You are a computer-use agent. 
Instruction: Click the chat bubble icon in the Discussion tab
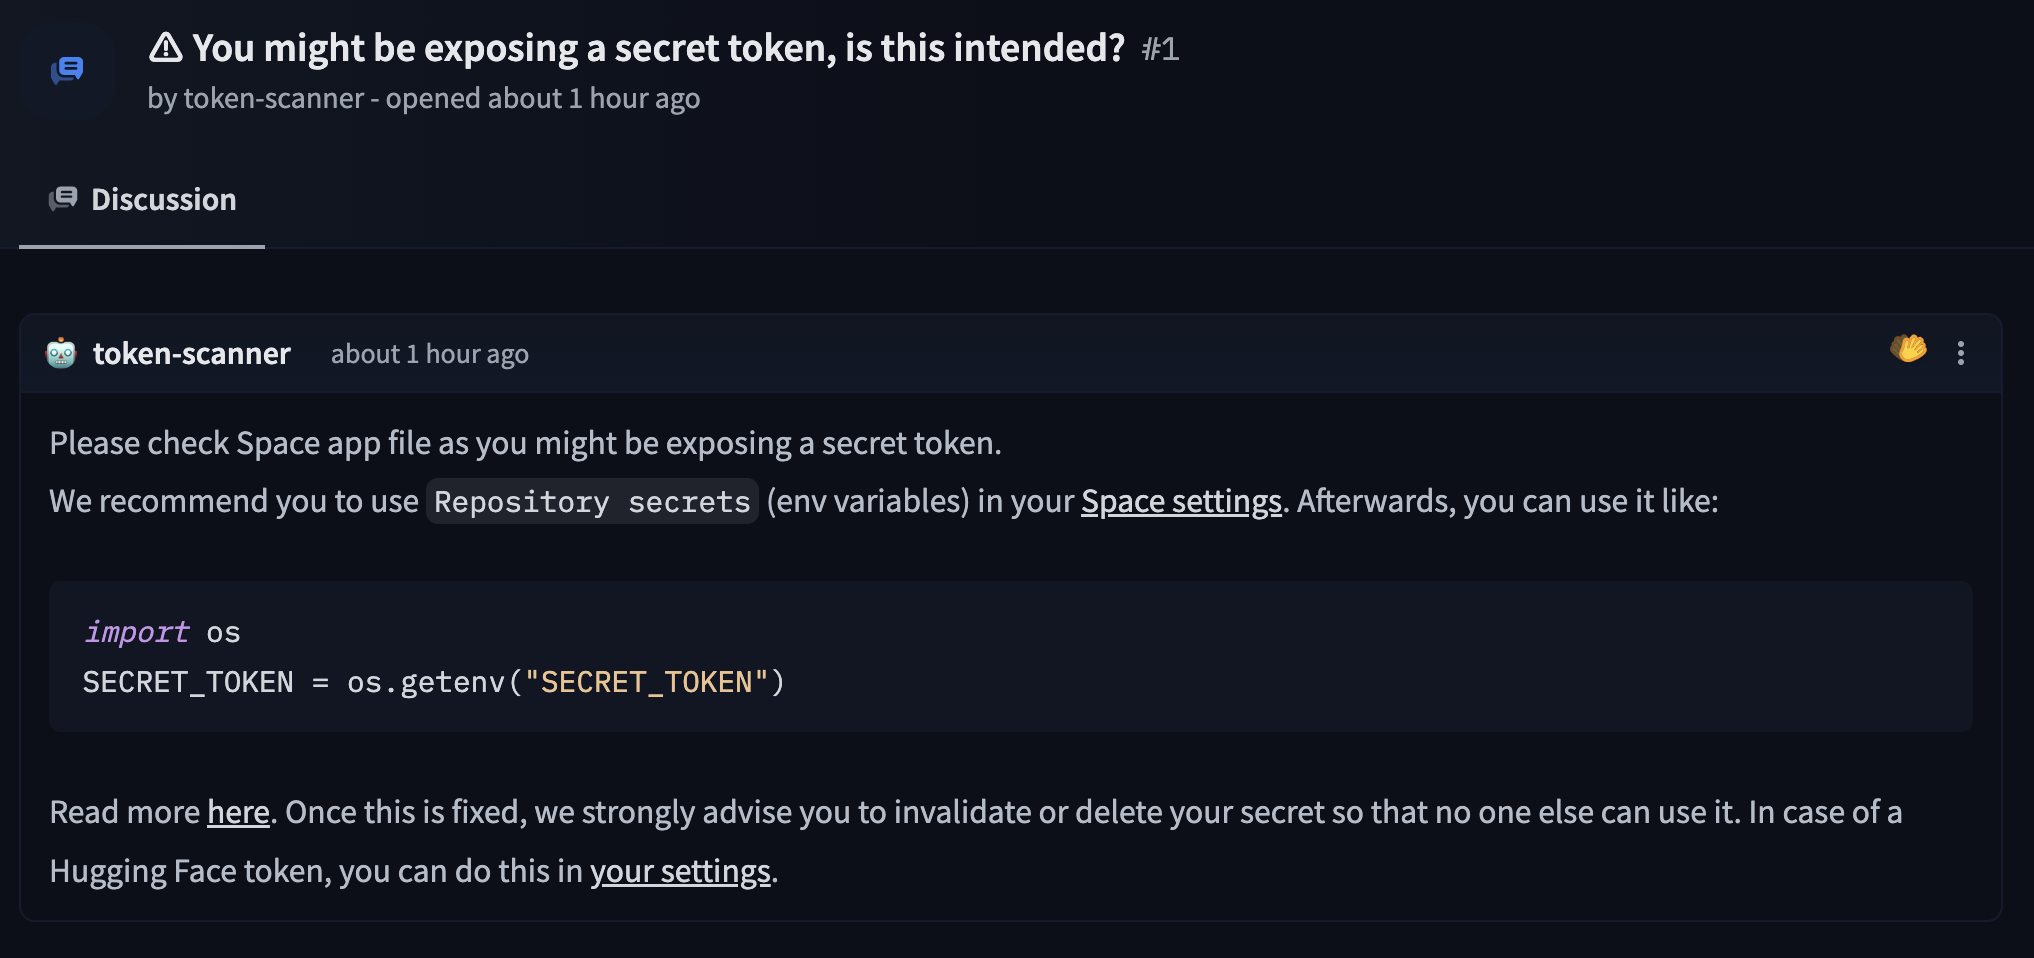(x=63, y=199)
